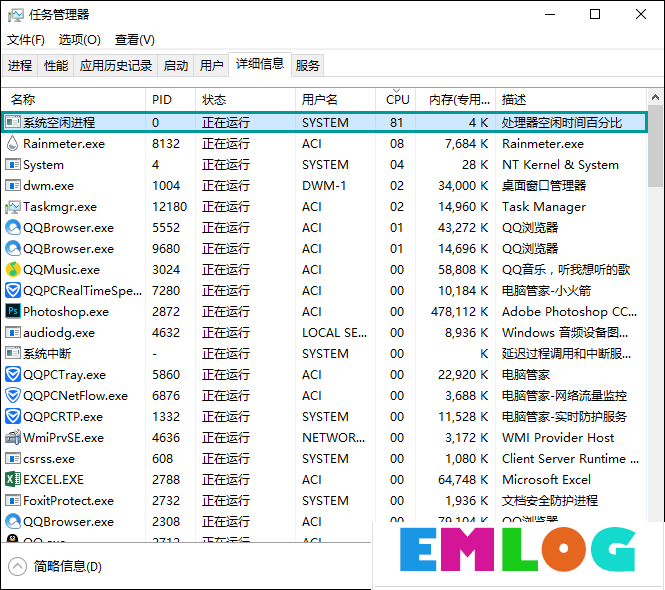Click the Task Manager title bar icon
This screenshot has width=665, height=590.
click(x=16, y=15)
